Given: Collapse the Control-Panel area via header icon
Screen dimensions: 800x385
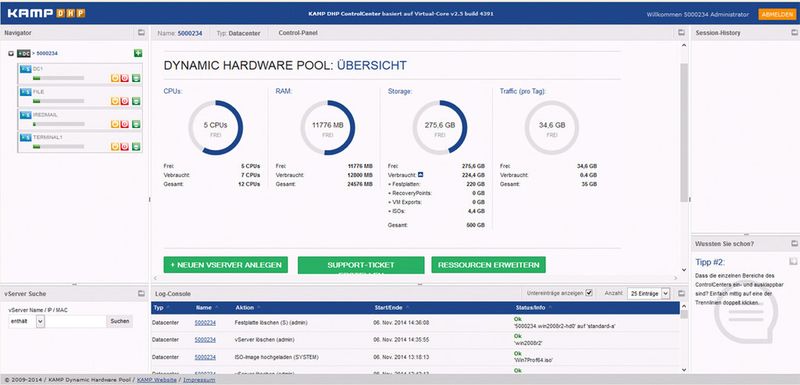Looking at the screenshot, I should (x=681, y=33).
